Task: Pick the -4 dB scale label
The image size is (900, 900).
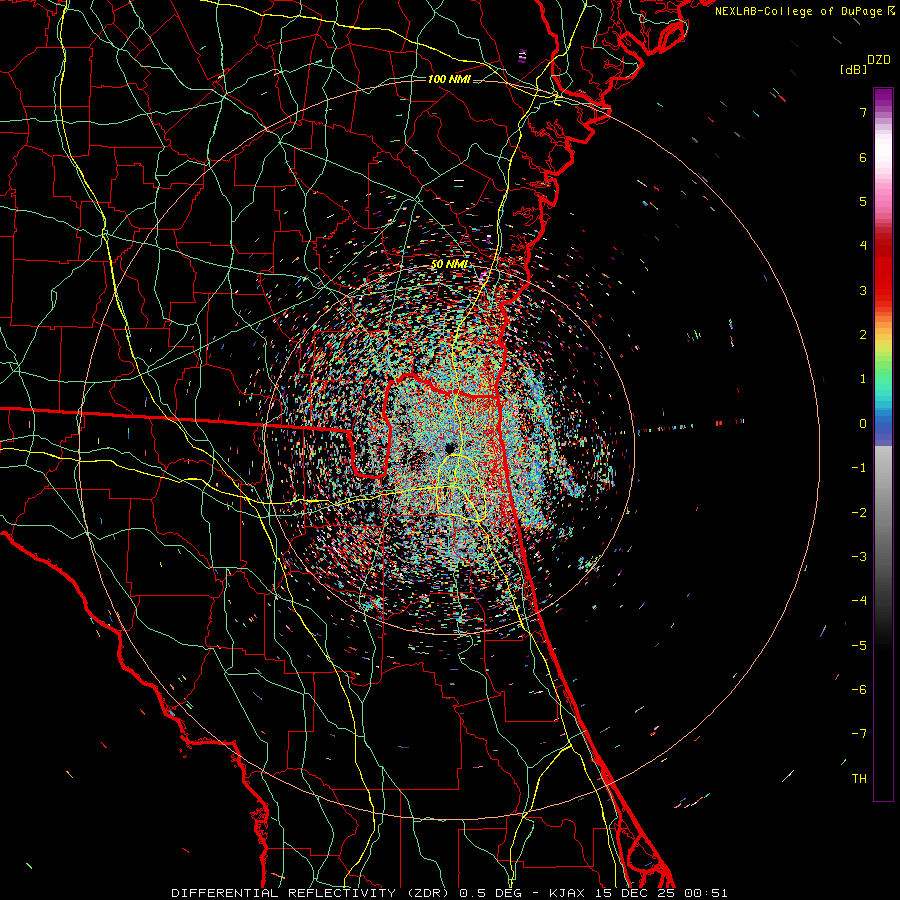Action: (859, 601)
